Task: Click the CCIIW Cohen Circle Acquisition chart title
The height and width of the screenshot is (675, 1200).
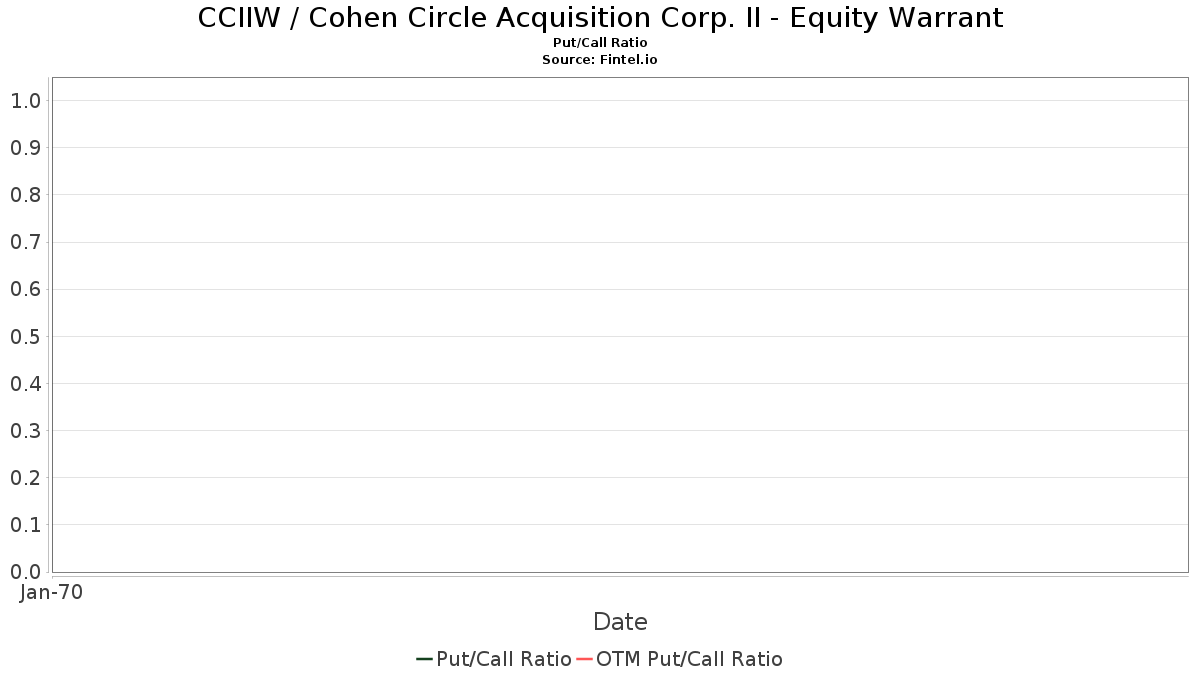Action: [x=600, y=18]
